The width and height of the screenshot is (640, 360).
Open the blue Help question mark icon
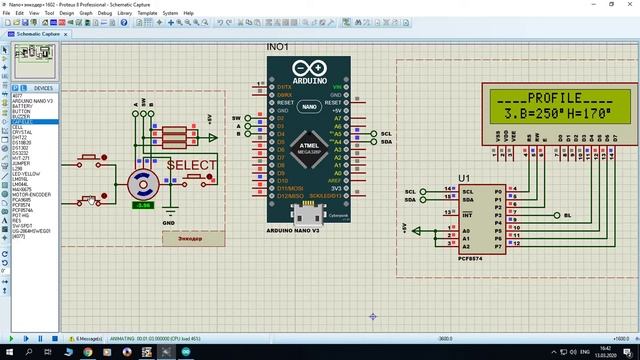124,23
